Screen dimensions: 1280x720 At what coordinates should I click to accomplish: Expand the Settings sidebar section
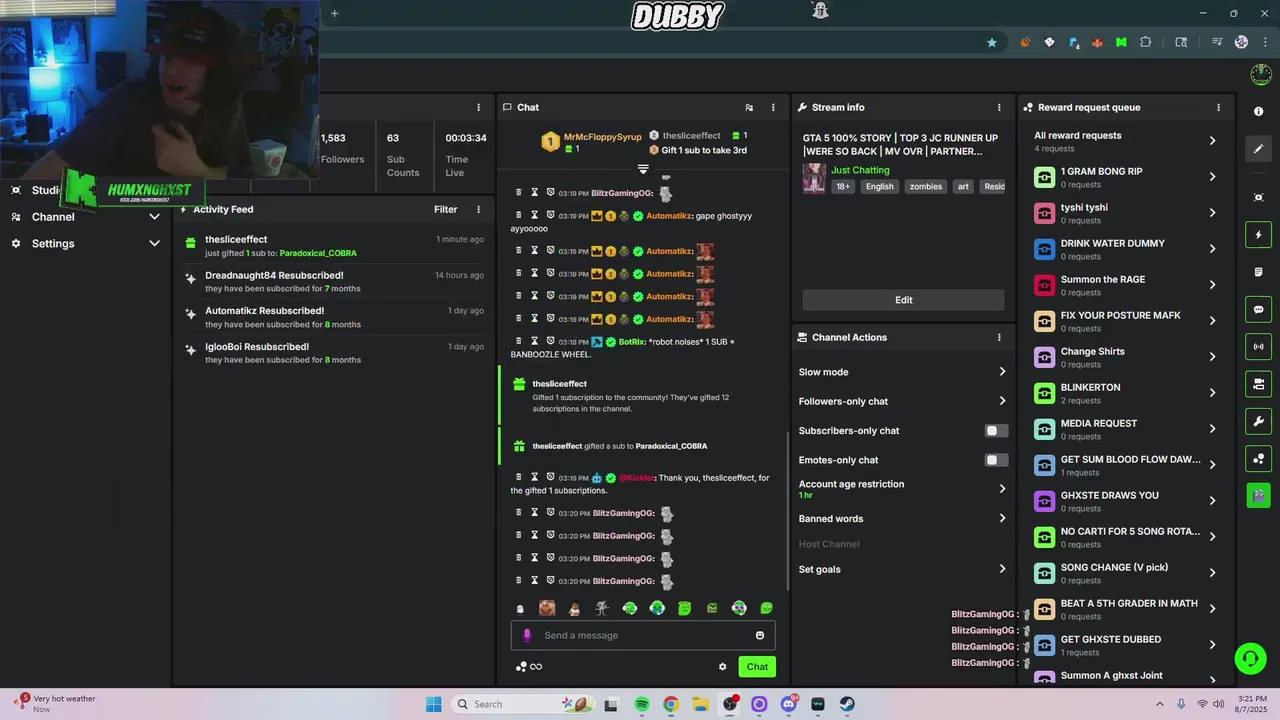click(86, 244)
